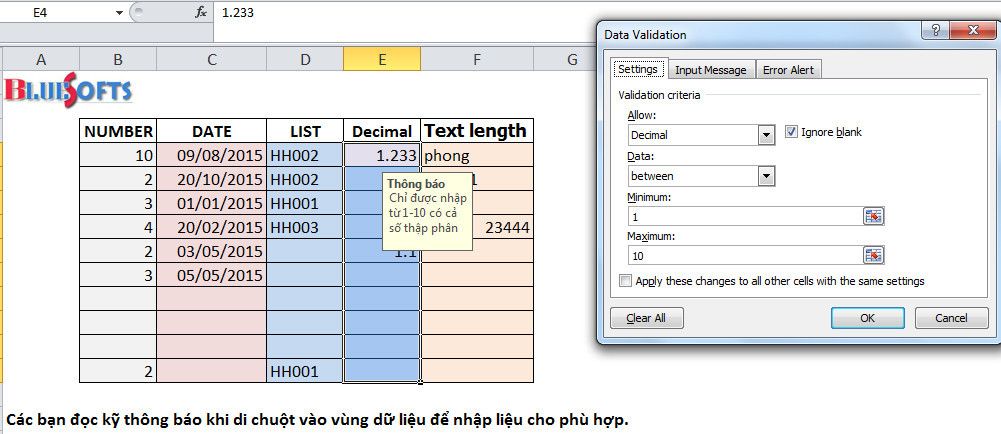Expand the Name Box dropdown arrow
This screenshot has width=1001, height=434.
pyautogui.click(x=119, y=13)
